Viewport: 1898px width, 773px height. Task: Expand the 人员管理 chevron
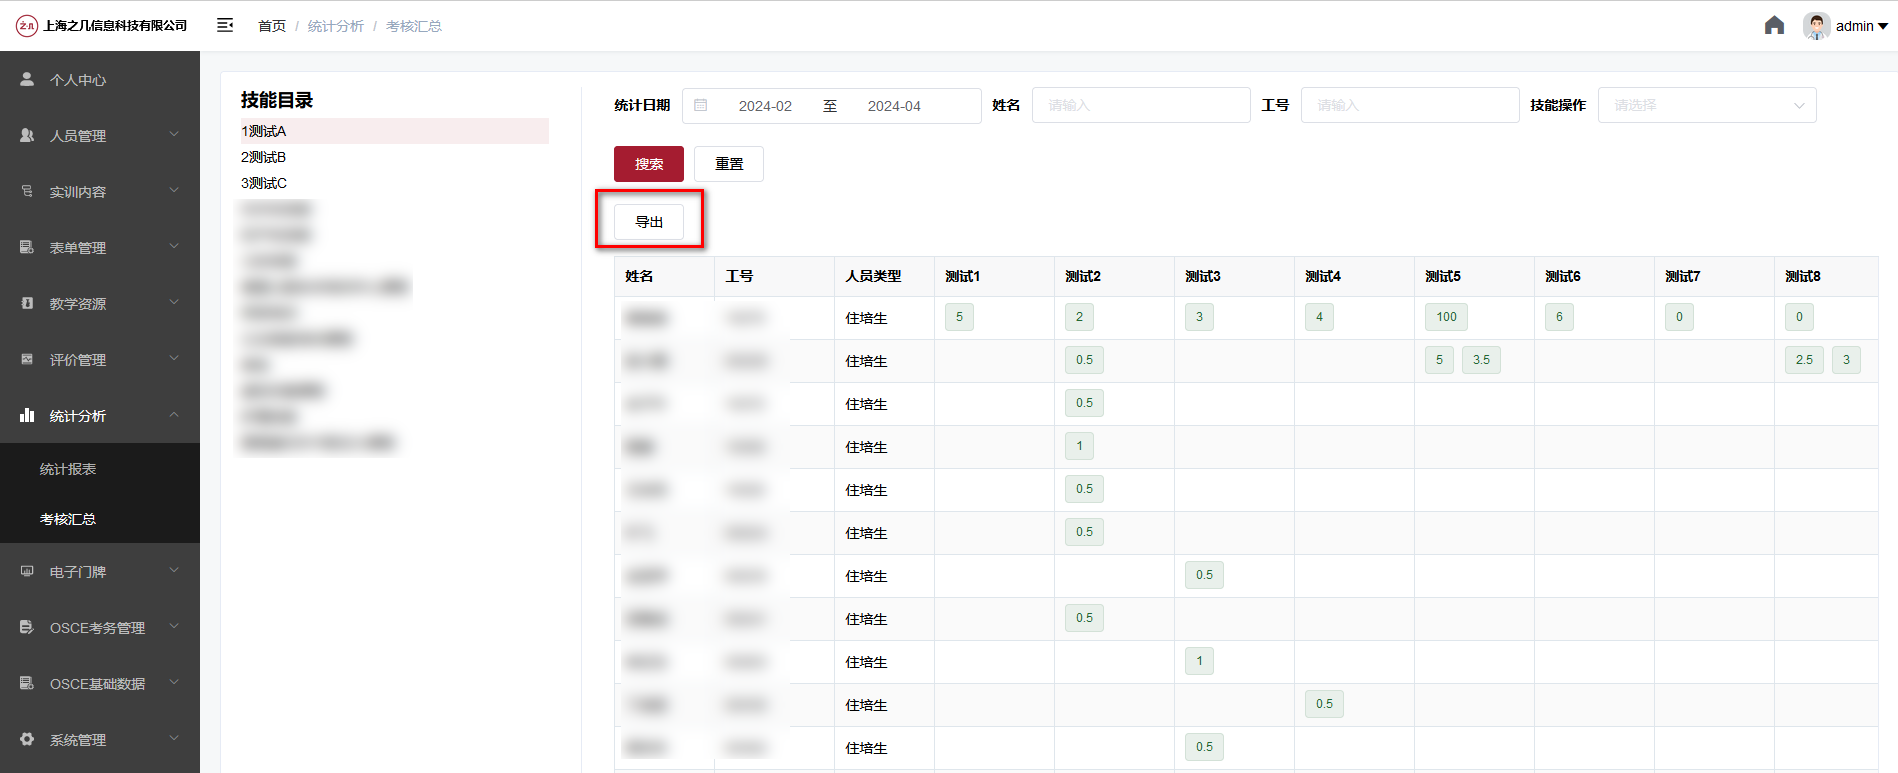pos(174,134)
